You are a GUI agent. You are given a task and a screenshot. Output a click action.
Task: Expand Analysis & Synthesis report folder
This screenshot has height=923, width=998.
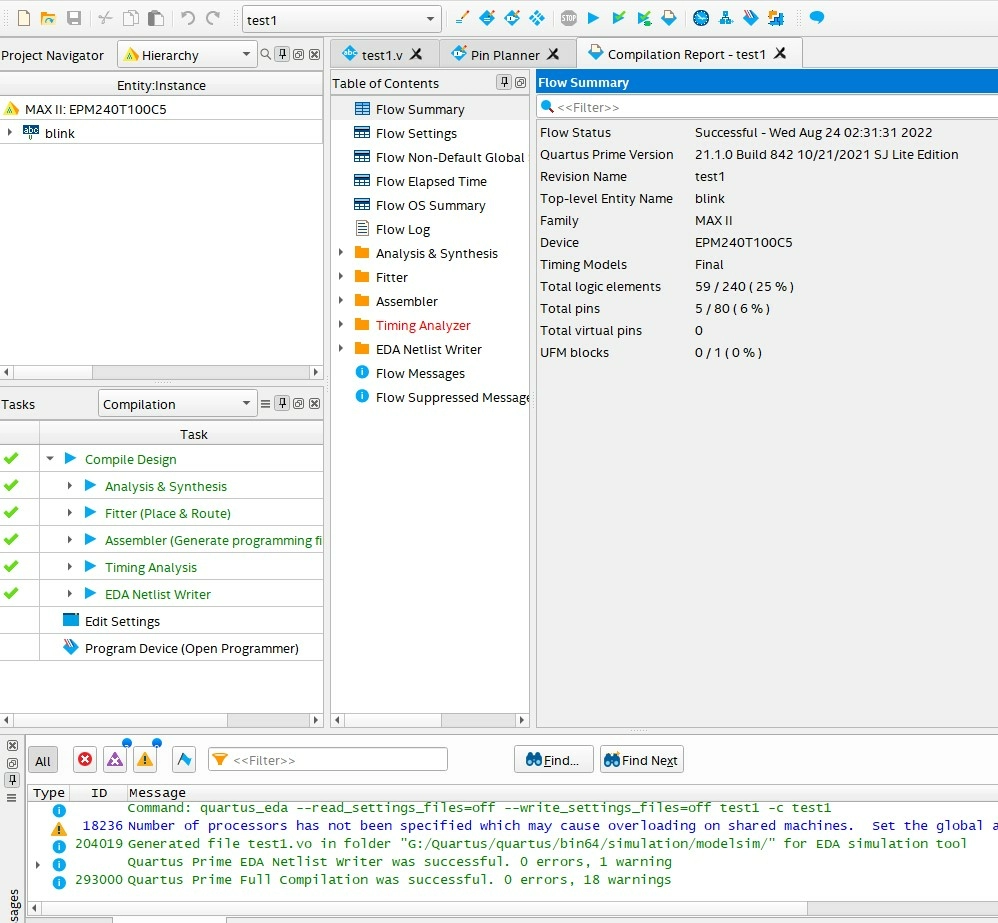(x=341, y=253)
